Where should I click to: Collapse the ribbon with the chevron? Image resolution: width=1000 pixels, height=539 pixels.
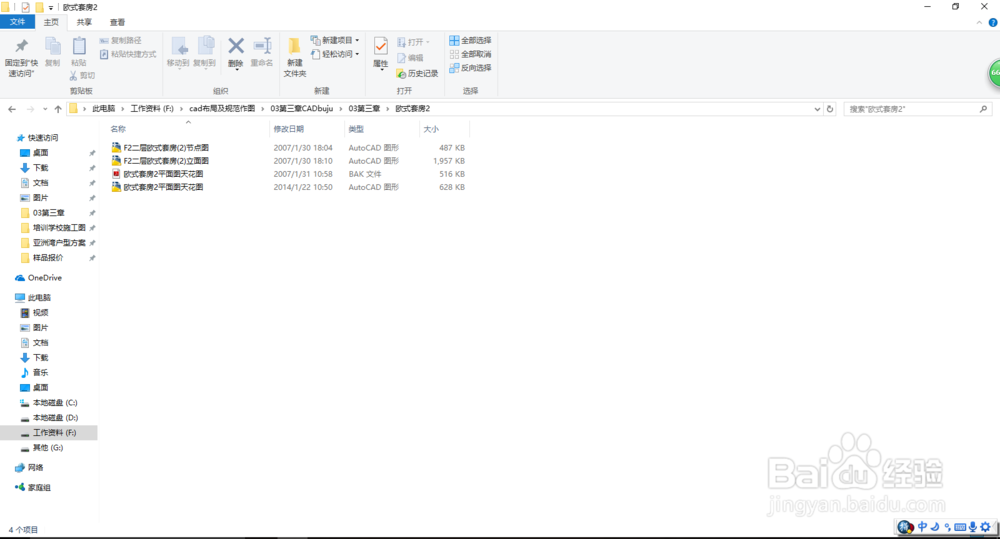click(x=979, y=22)
